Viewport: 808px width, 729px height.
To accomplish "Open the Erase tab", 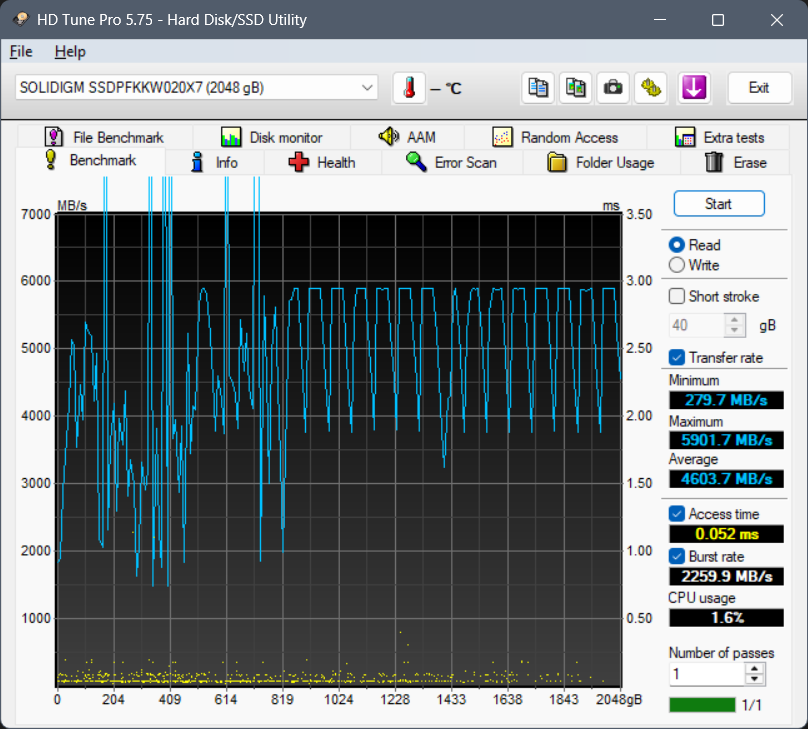I will [735, 163].
